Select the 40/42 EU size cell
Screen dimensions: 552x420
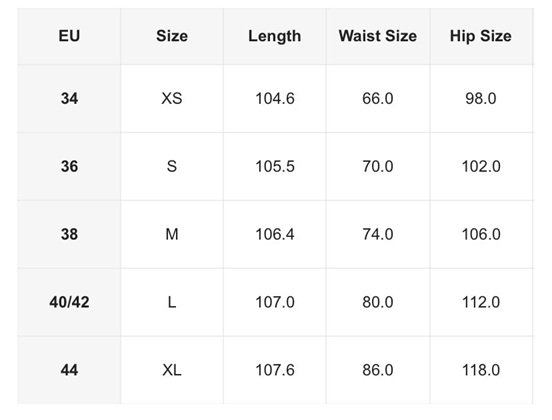tap(69, 302)
